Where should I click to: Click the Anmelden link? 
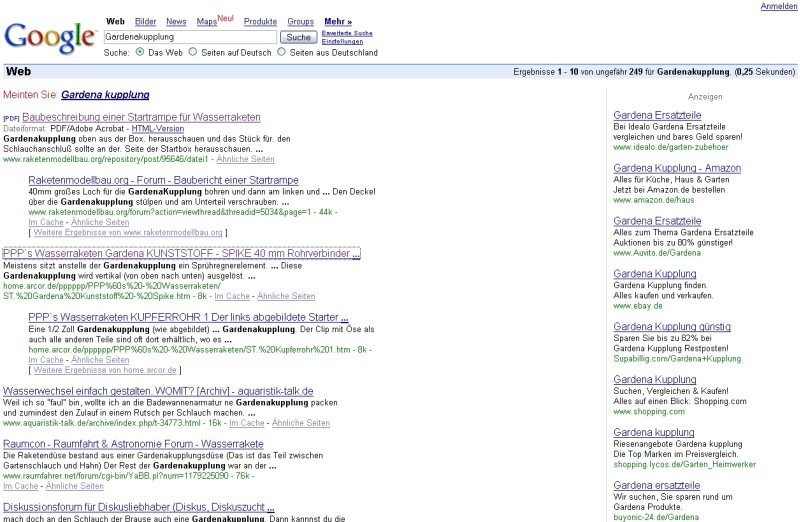coord(779,6)
